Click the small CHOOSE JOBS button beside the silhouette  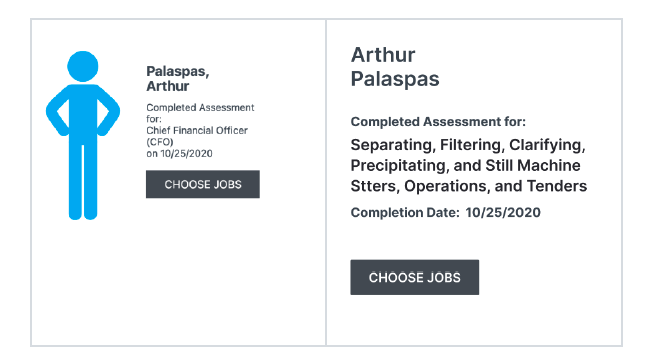pyautogui.click(x=203, y=184)
